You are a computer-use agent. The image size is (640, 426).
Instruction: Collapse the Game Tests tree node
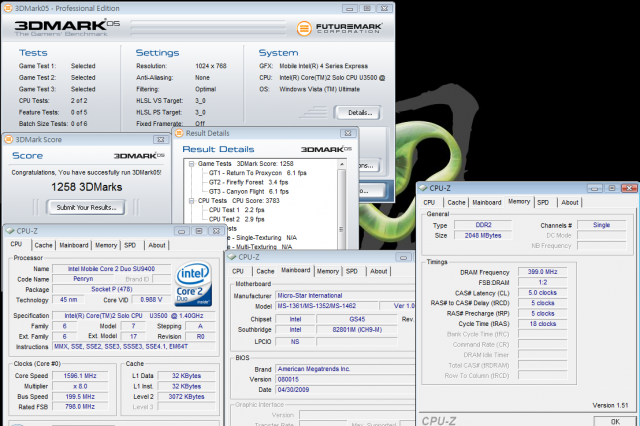[x=191, y=164]
